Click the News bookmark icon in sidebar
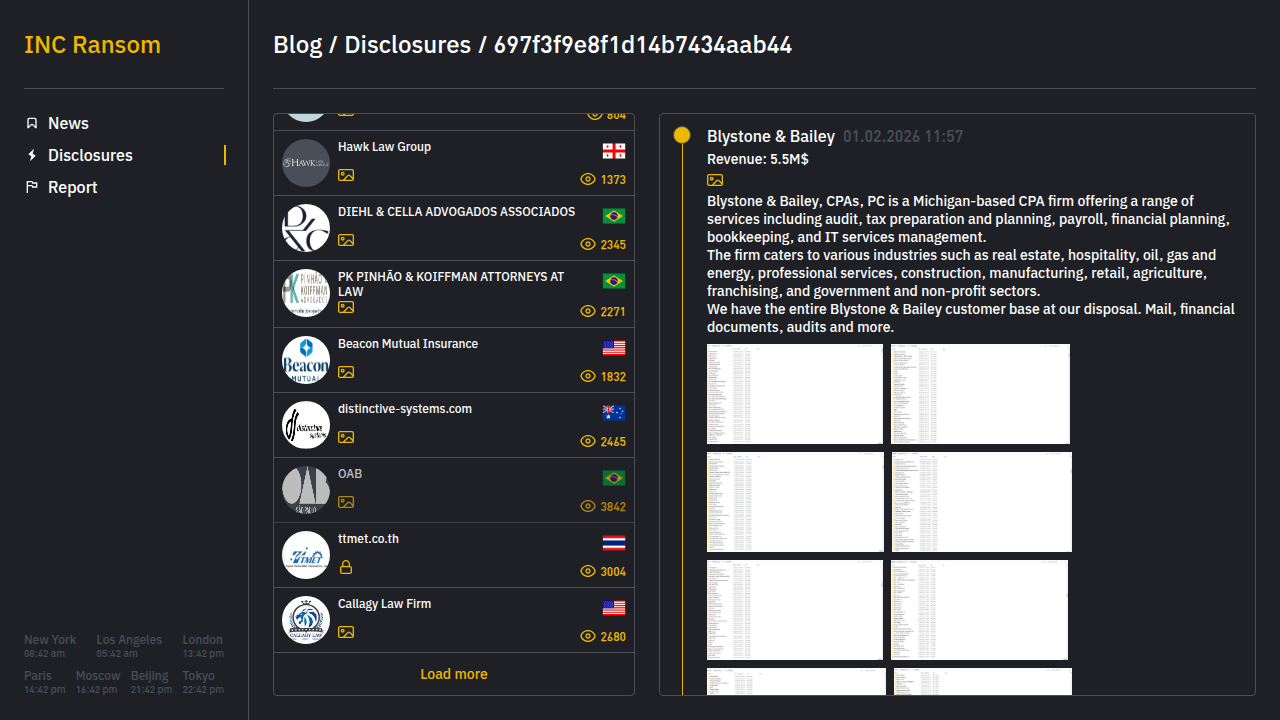Viewport: 1280px width, 720px height. (32, 123)
